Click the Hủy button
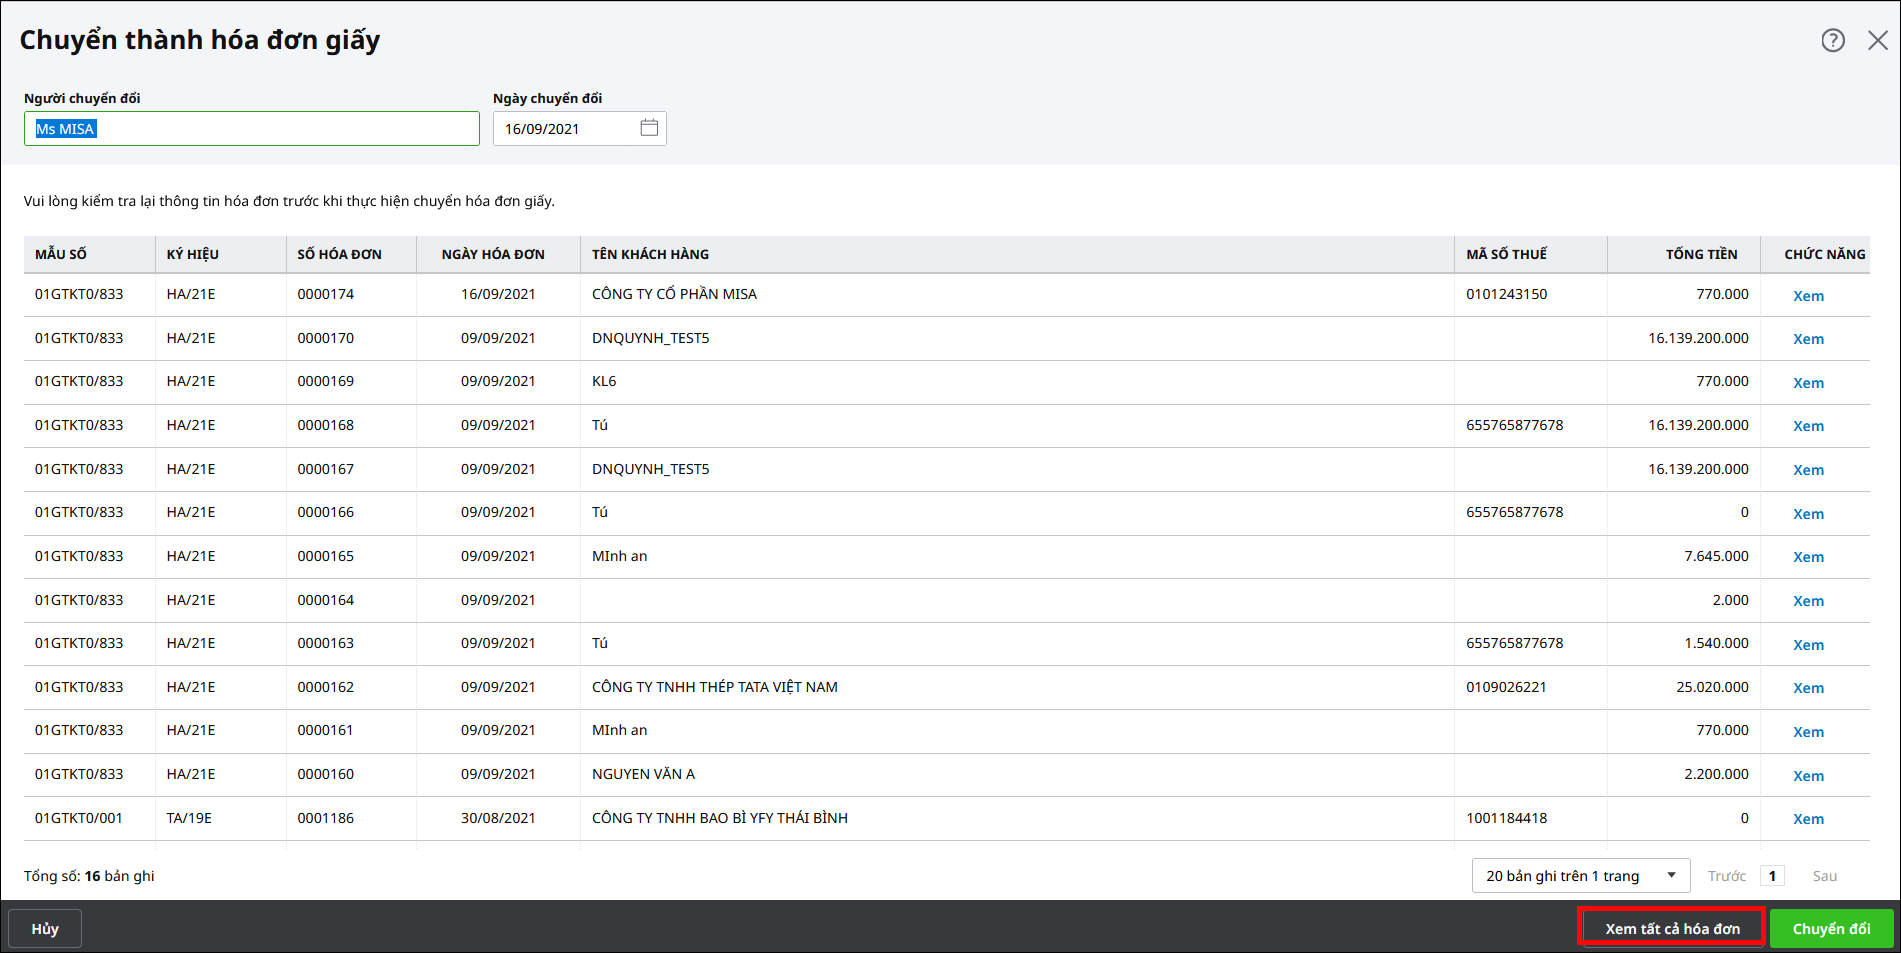Viewport: 1901px width, 953px height. (x=45, y=929)
